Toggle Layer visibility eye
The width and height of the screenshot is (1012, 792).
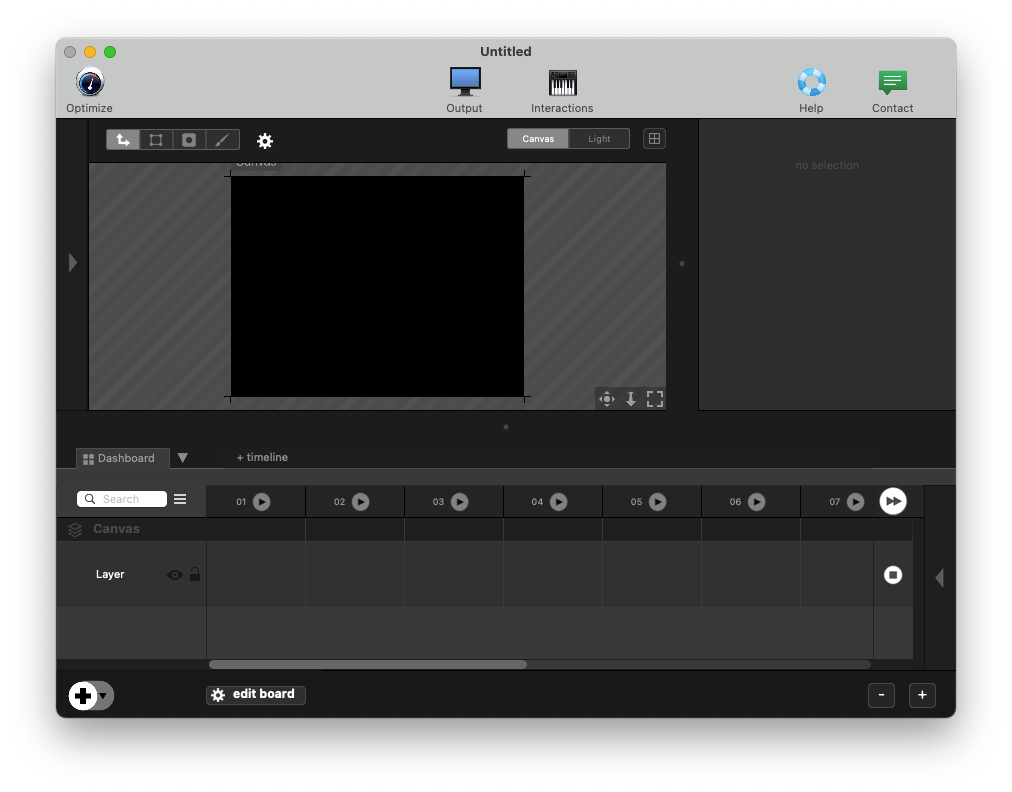(174, 574)
